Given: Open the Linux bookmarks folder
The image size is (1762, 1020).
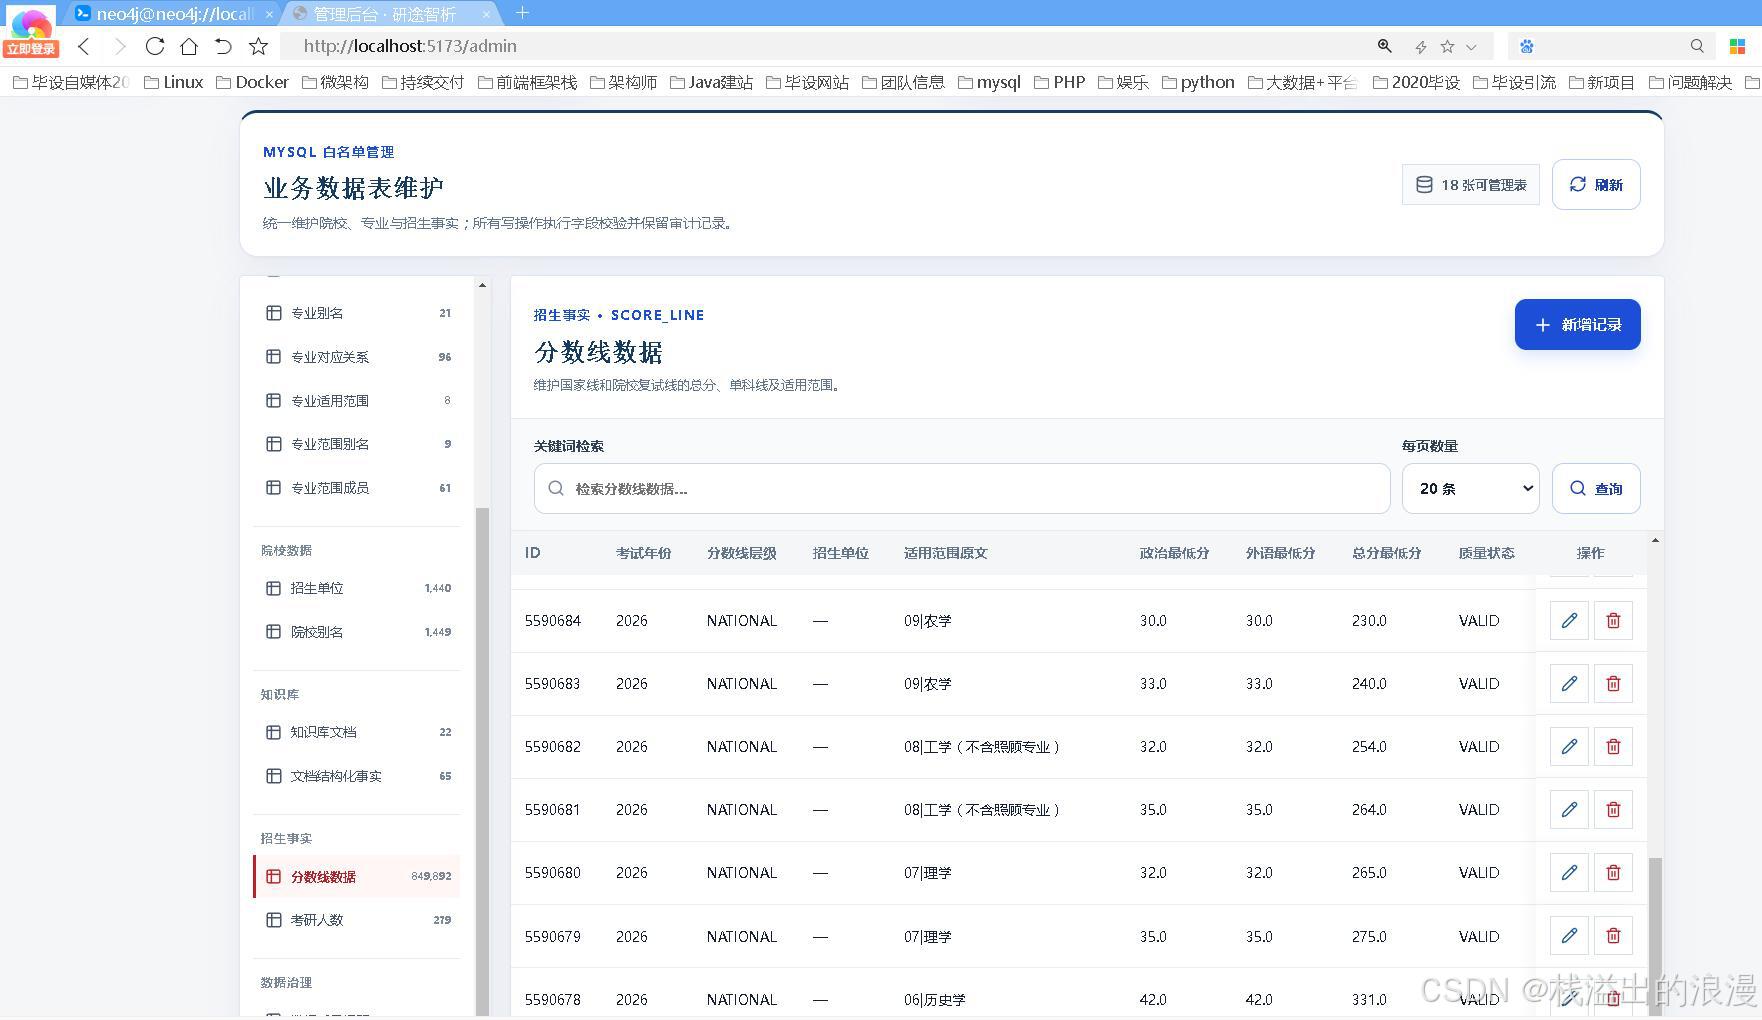Looking at the screenshot, I should point(174,82).
